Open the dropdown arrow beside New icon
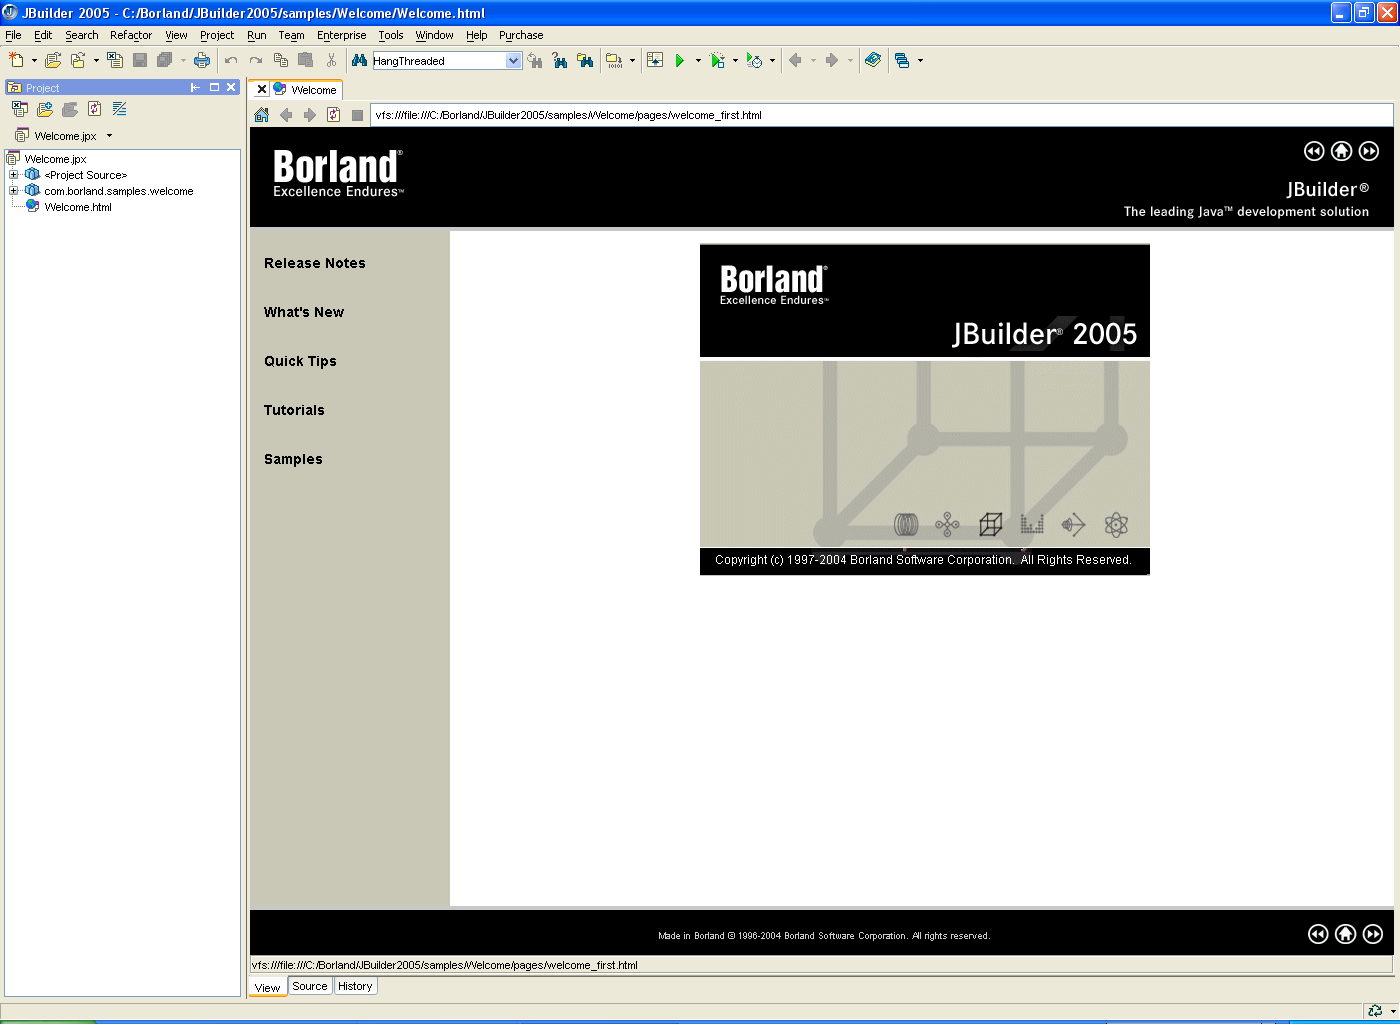 pos(34,60)
